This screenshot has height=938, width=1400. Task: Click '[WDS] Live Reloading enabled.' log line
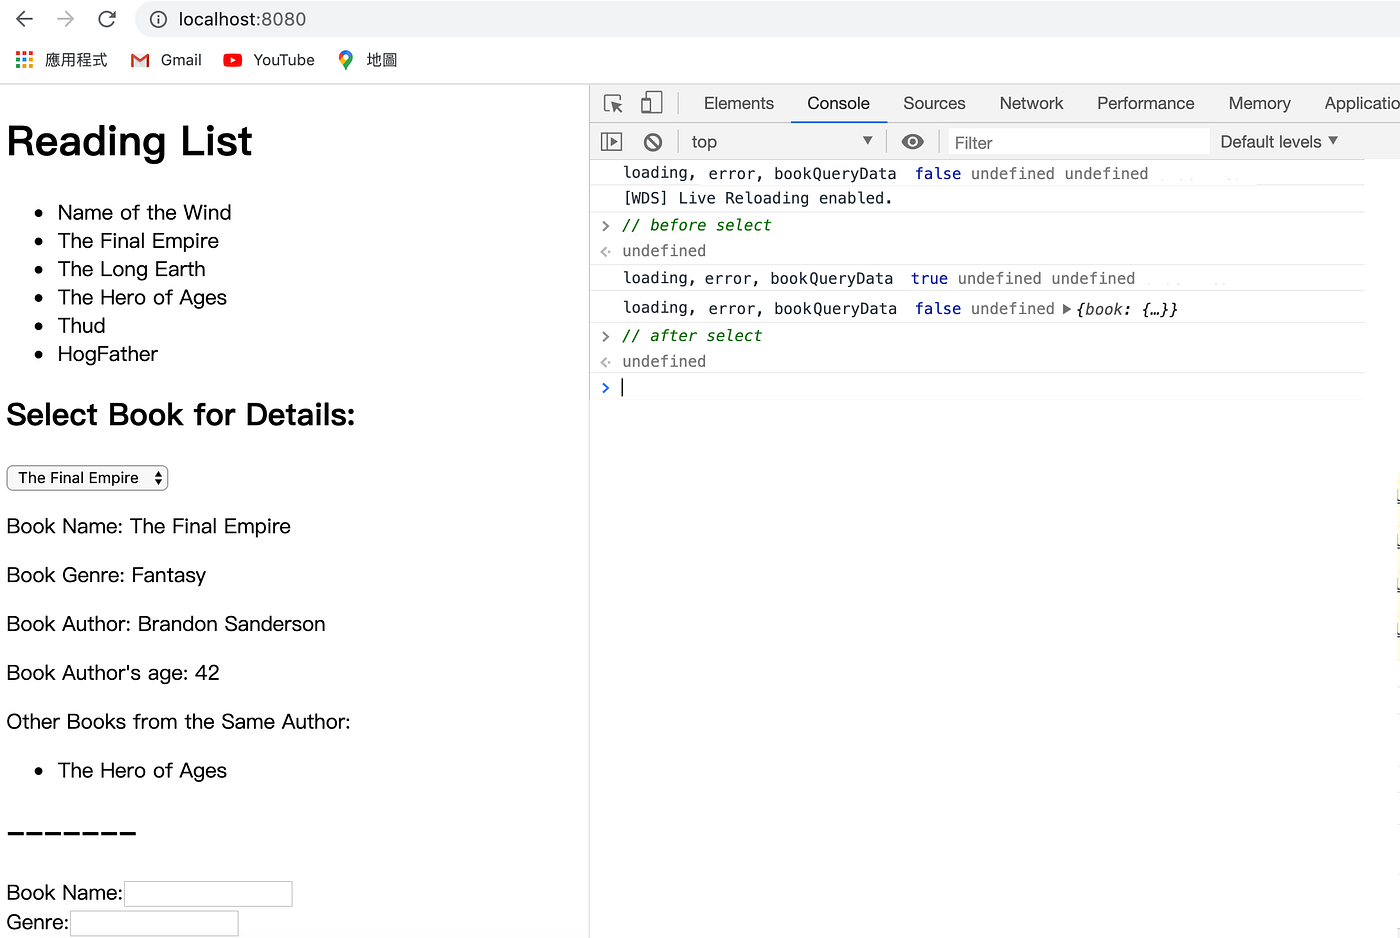757,198
